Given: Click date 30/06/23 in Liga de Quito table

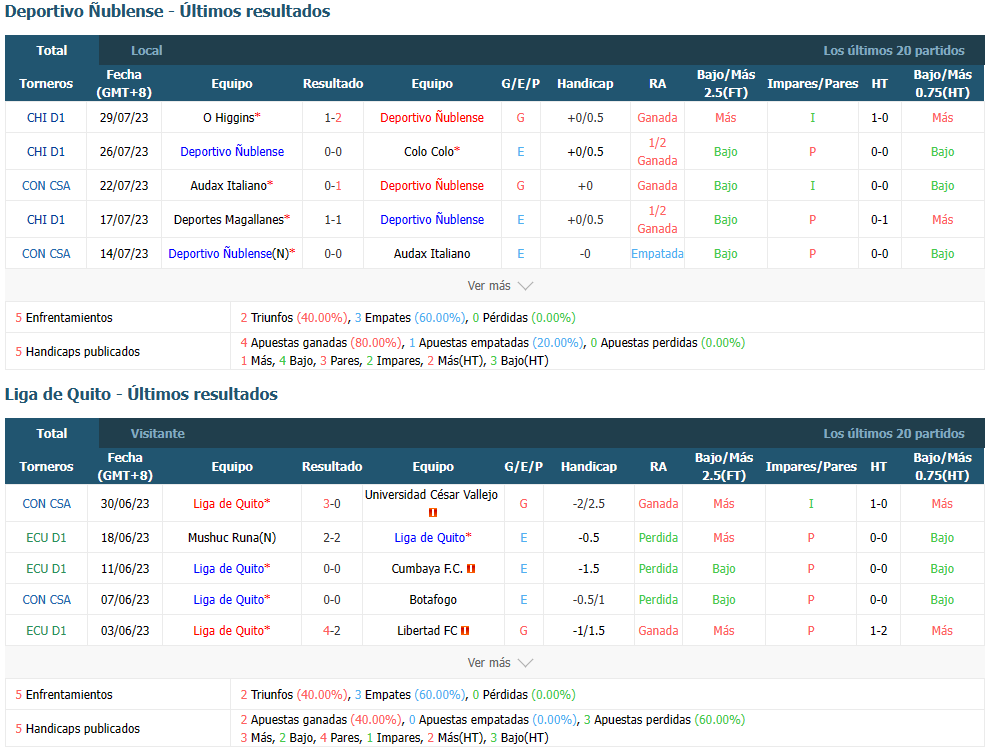Looking at the screenshot, I should 125,504.
